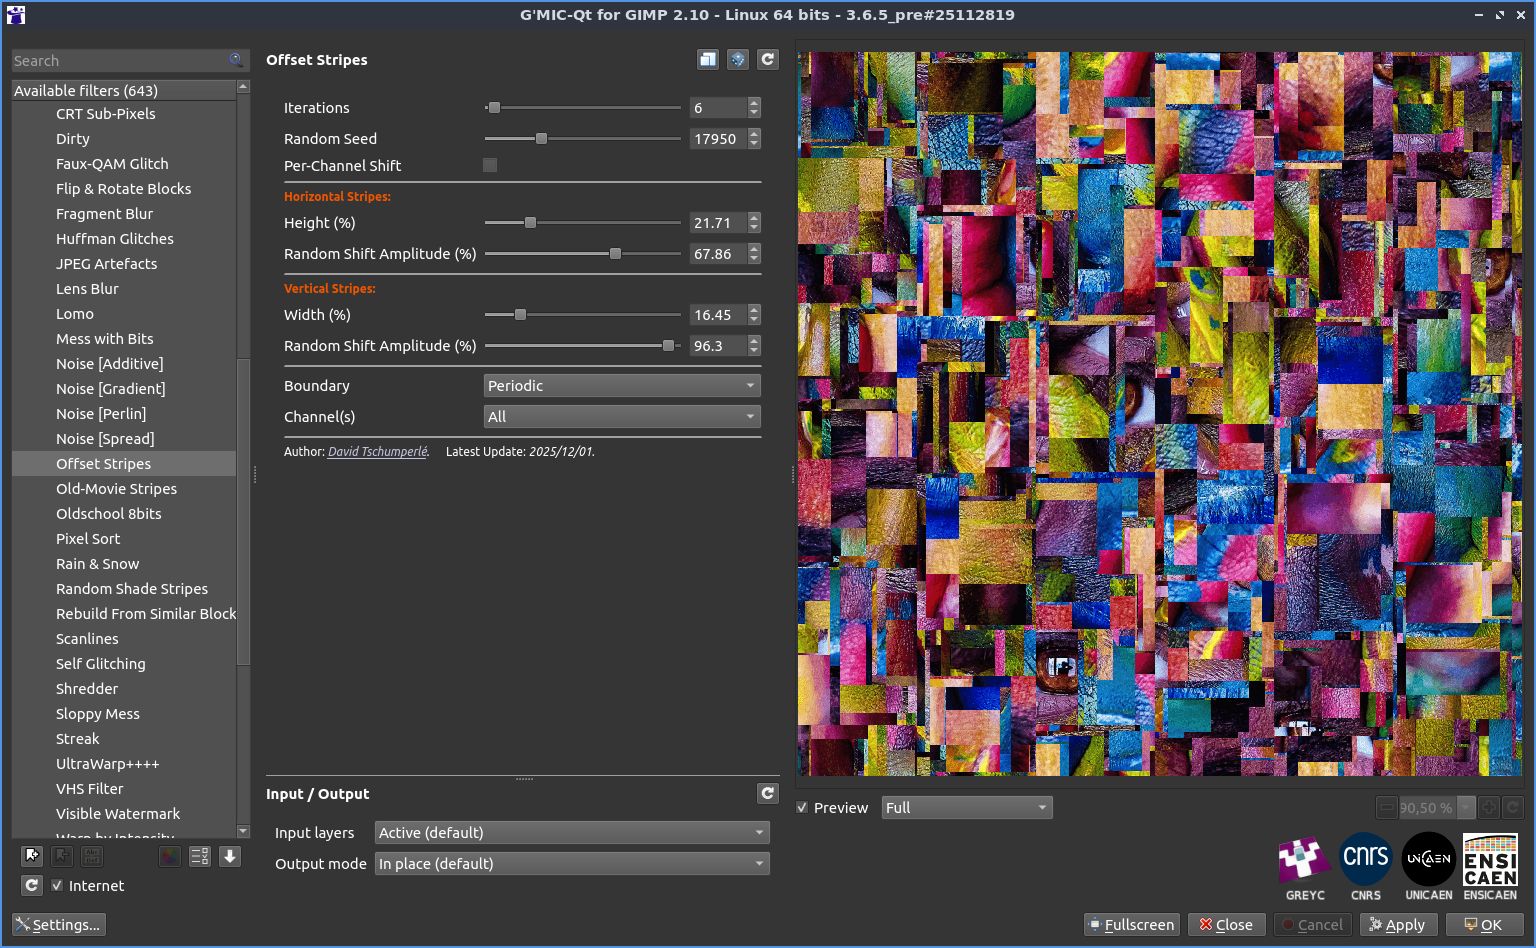Uncheck the Internet checkbox
This screenshot has height=948, width=1536.
tap(57, 886)
